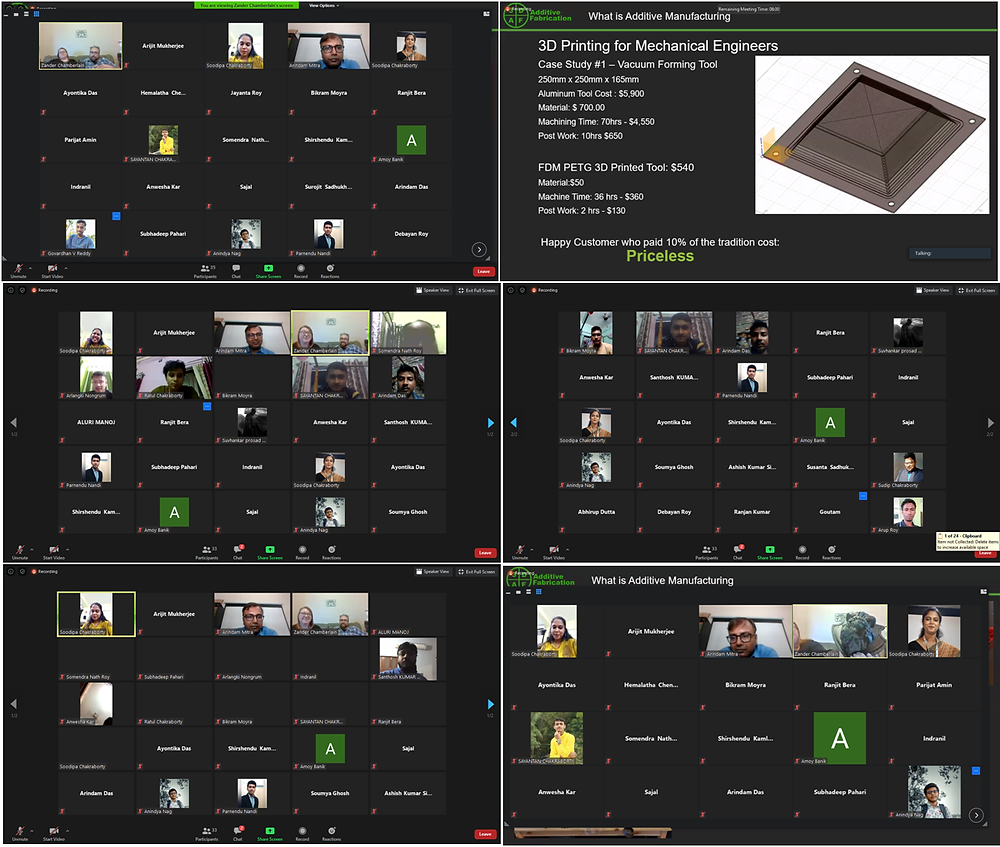Click blue previous-page arrow on gallery page 2/2
This screenshot has width=1000, height=847.
(513, 422)
